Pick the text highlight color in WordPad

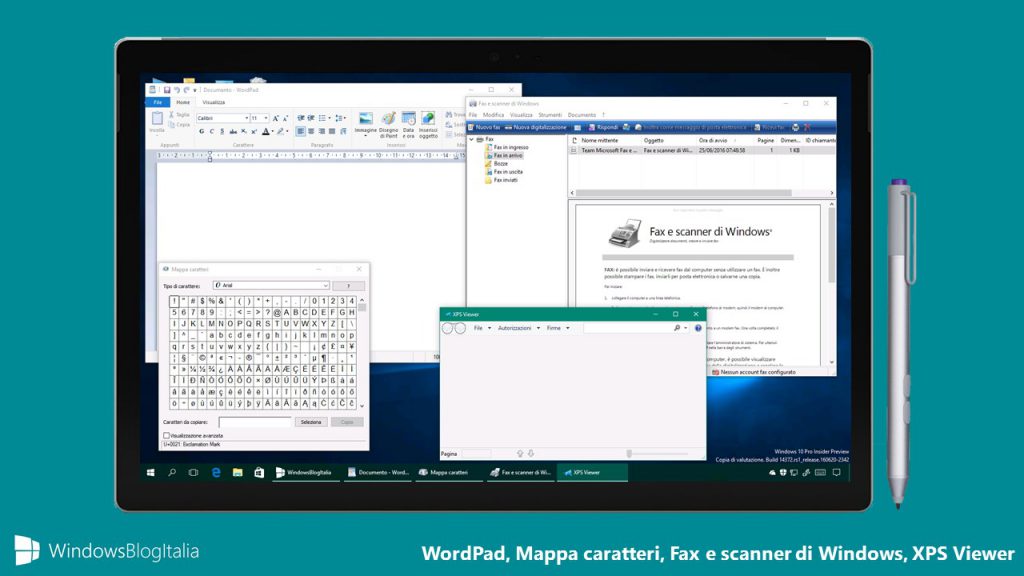(x=280, y=131)
